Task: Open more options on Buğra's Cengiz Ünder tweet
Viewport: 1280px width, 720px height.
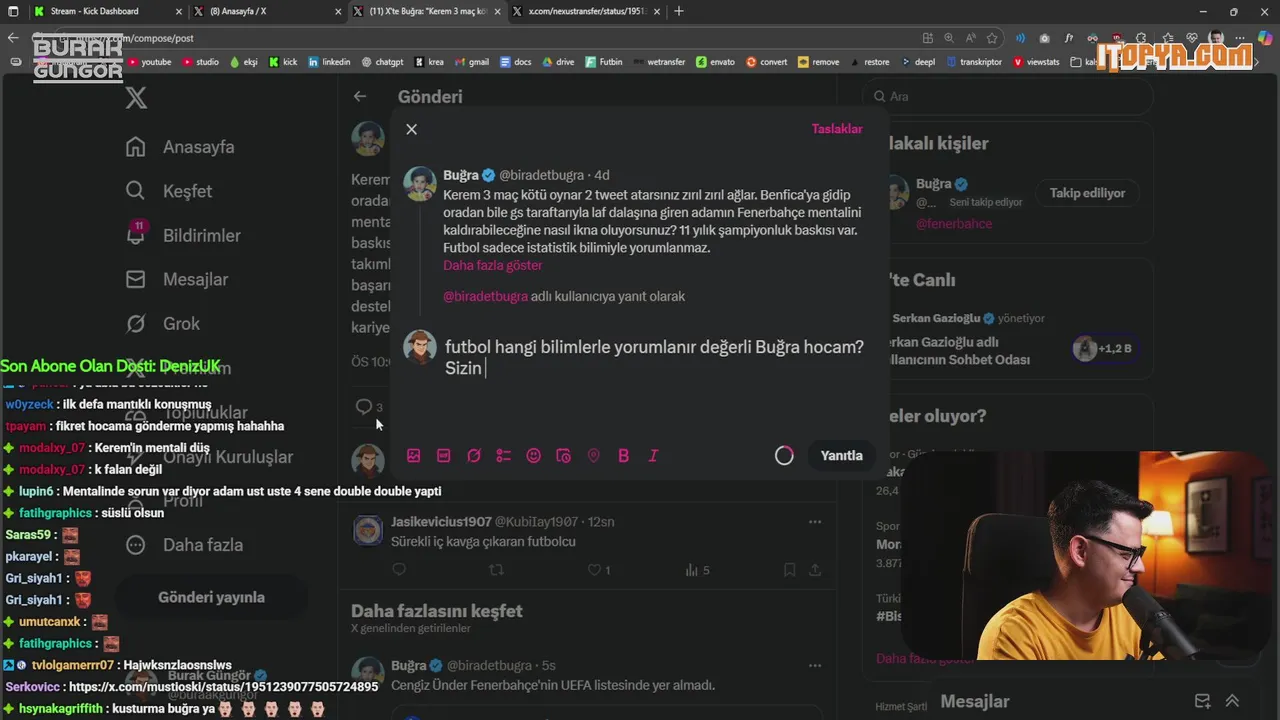Action: click(815, 665)
